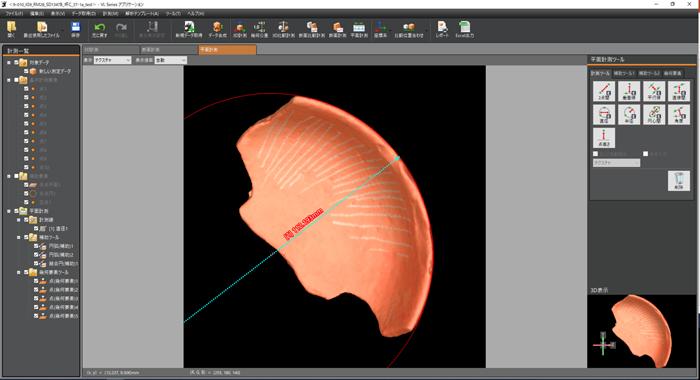Click the Open (開く) folder toolbar icon

coord(11,29)
